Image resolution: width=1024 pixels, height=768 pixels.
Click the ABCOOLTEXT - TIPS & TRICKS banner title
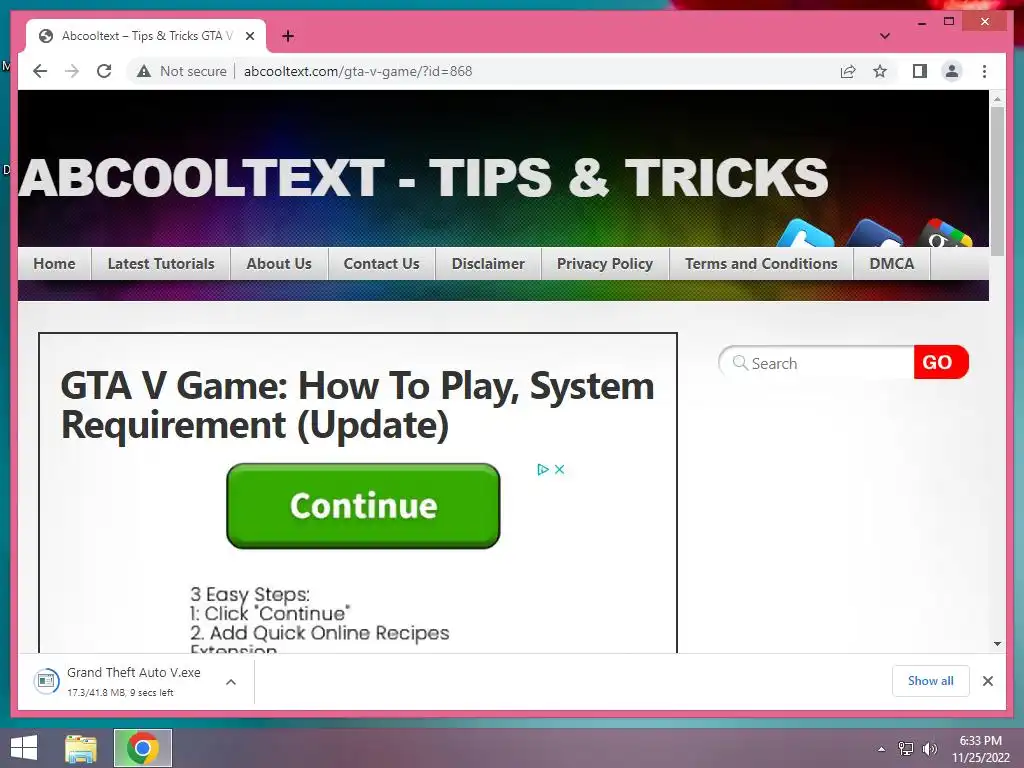(423, 178)
